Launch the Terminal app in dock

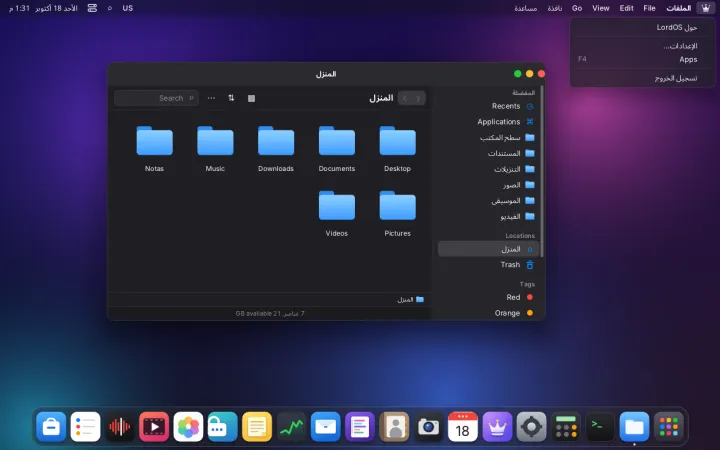[x=600, y=427]
